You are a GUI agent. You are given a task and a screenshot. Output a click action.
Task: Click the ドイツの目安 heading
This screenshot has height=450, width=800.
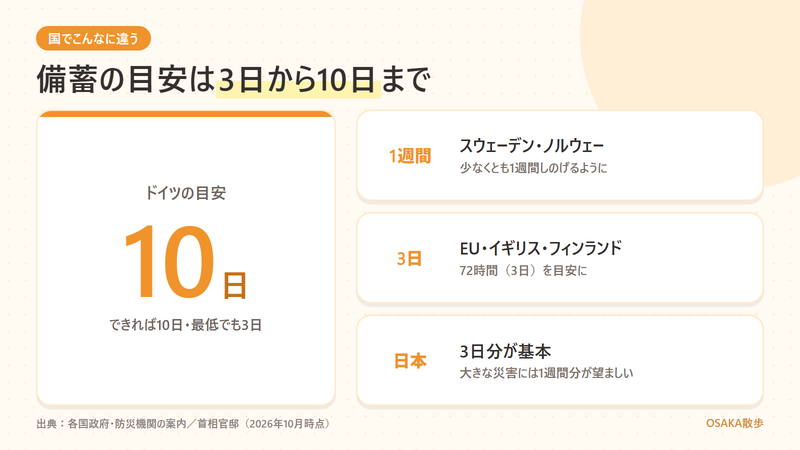(x=186, y=193)
